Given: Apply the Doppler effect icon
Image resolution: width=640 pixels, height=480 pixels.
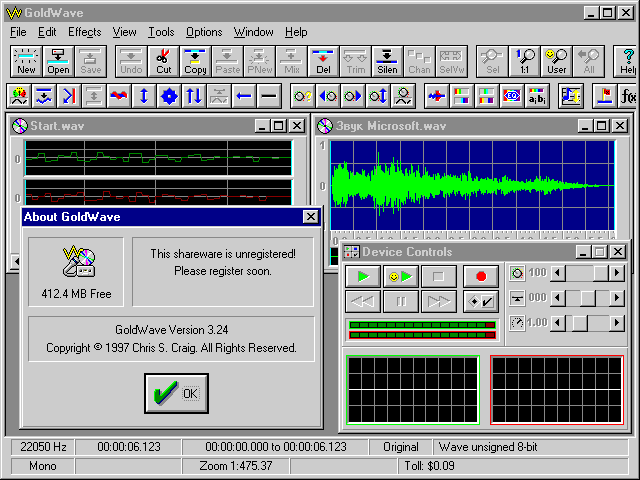Looking at the screenshot, I should [x=19, y=96].
